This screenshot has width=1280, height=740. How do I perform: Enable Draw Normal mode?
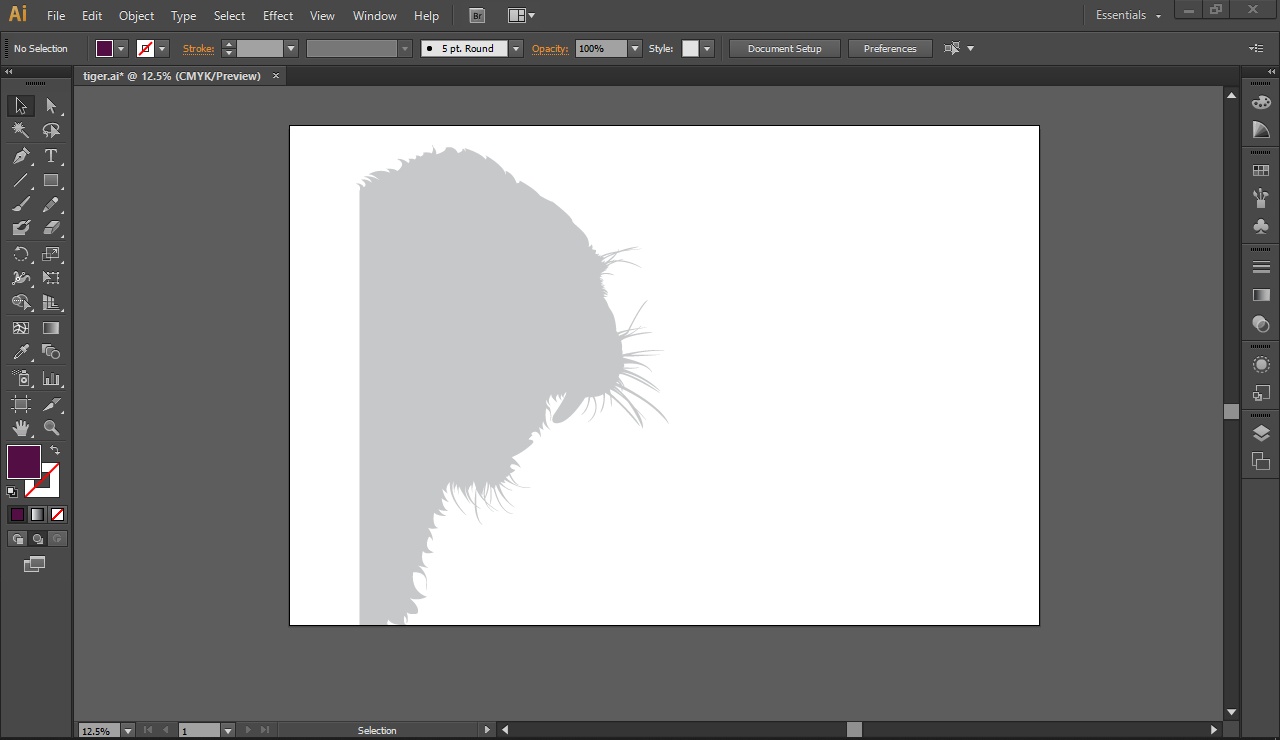point(17,539)
